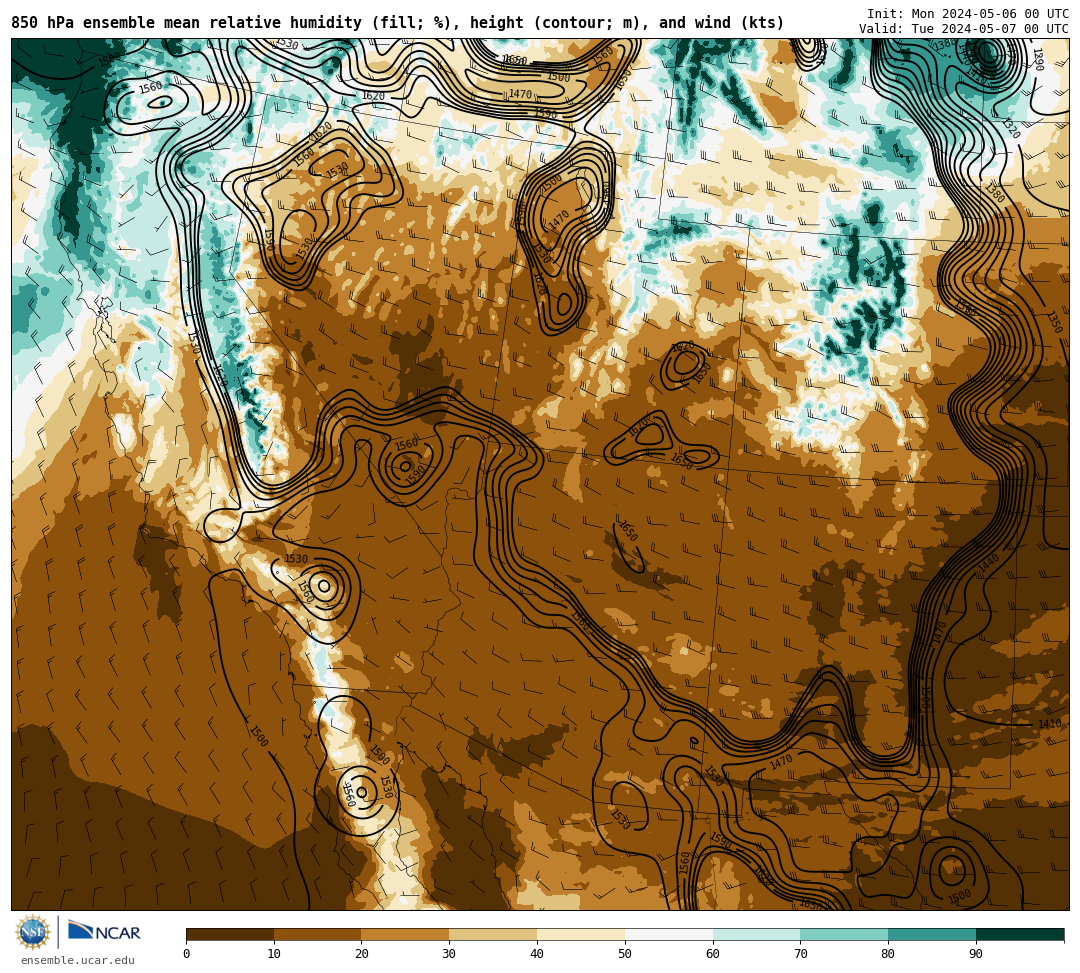Click the 50-60 white colorbar segment

tap(669, 934)
